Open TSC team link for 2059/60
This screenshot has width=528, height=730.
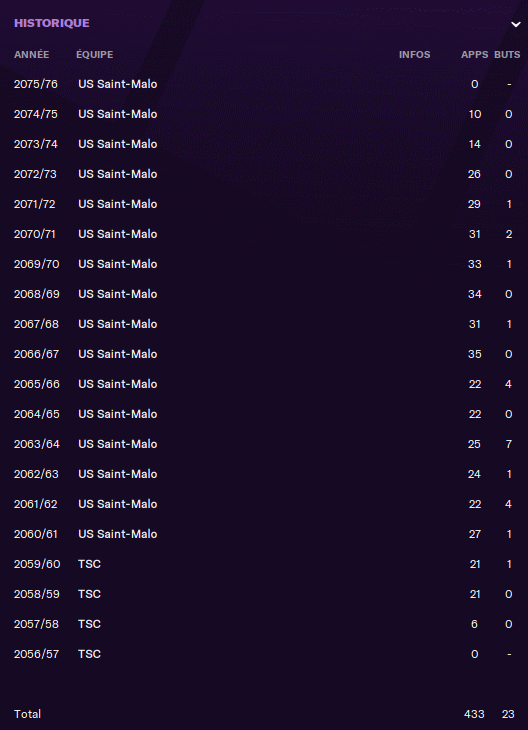pos(89,564)
